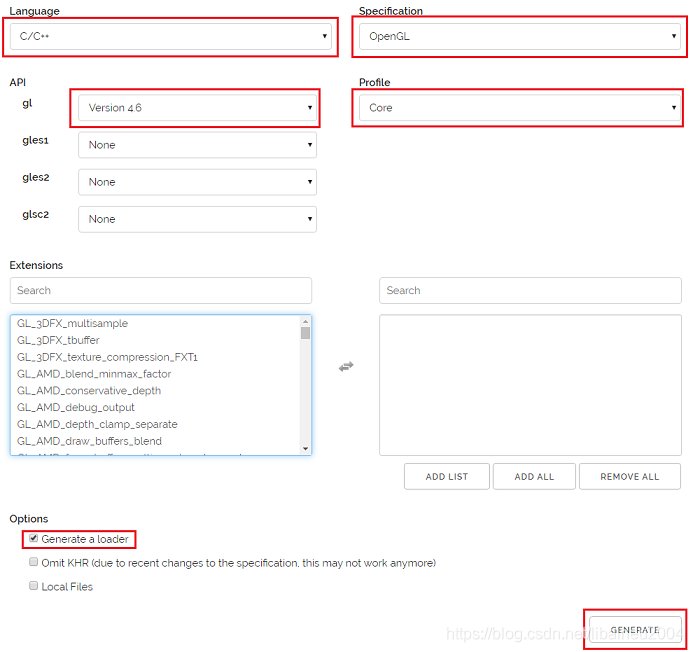693x652 pixels.
Task: Enable the Omit KHR checkbox
Action: click(34, 562)
